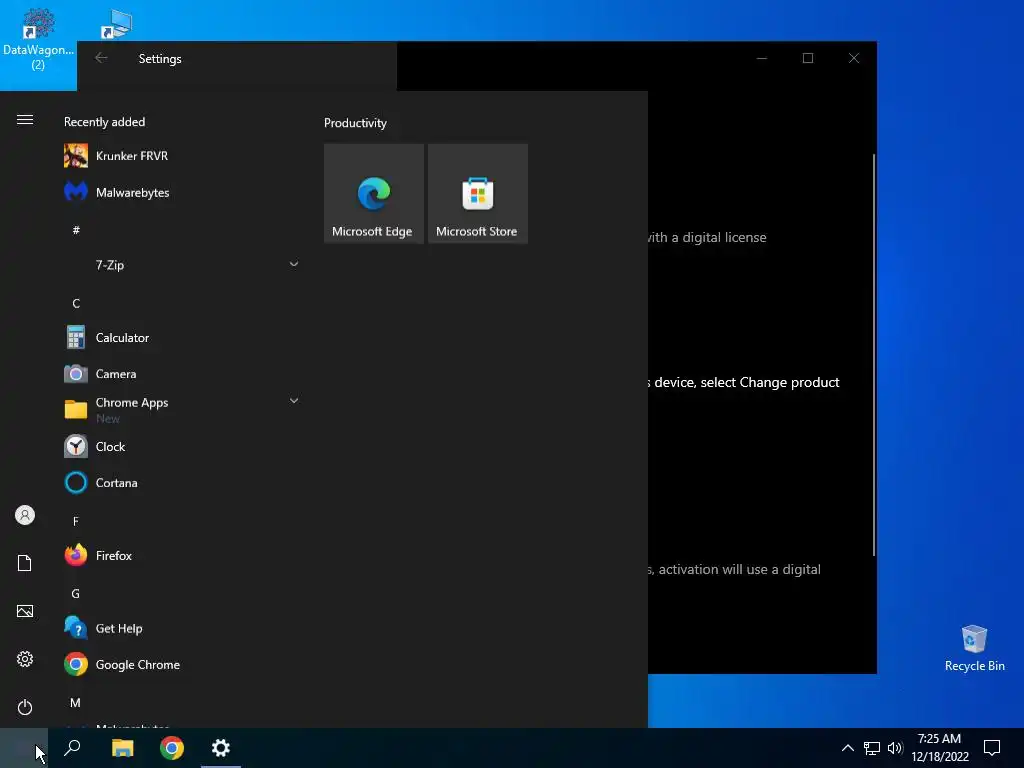Switch to Settings app on taskbar
1024x768 pixels.
(x=221, y=748)
